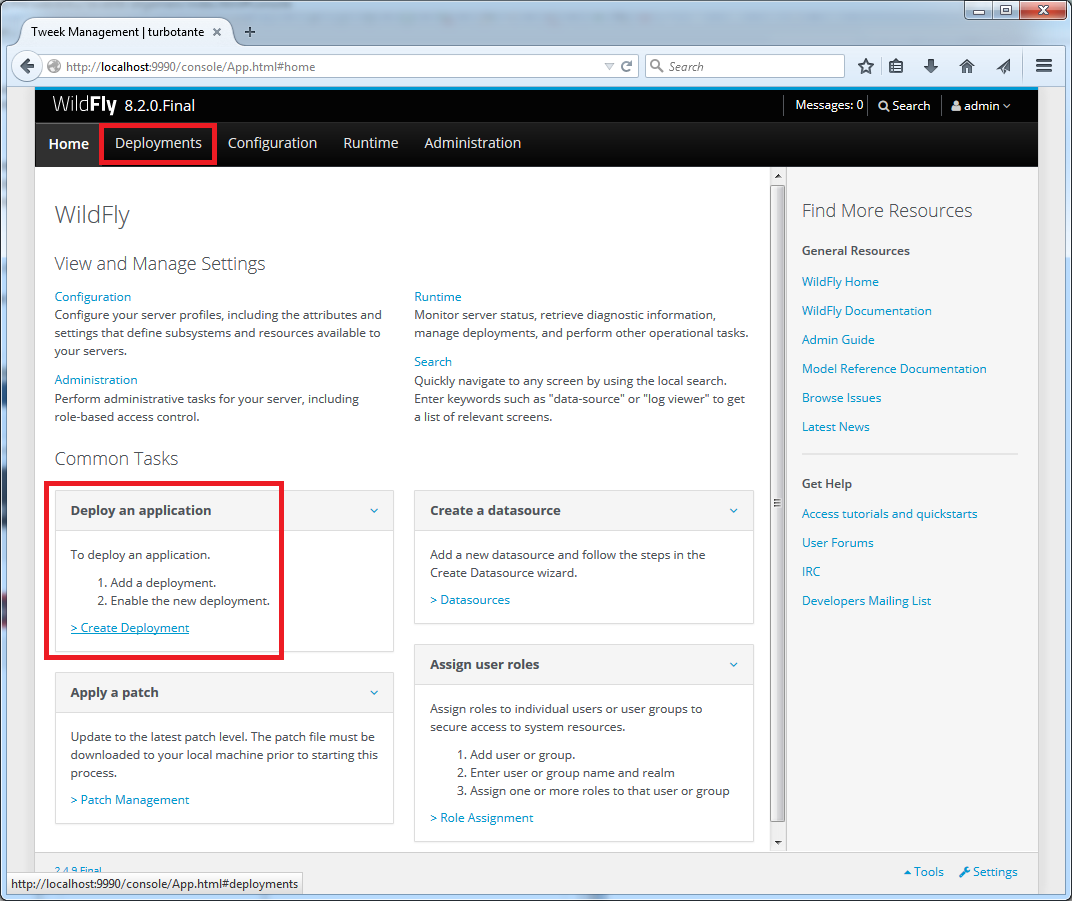Focus the browser Search input field

click(745, 66)
